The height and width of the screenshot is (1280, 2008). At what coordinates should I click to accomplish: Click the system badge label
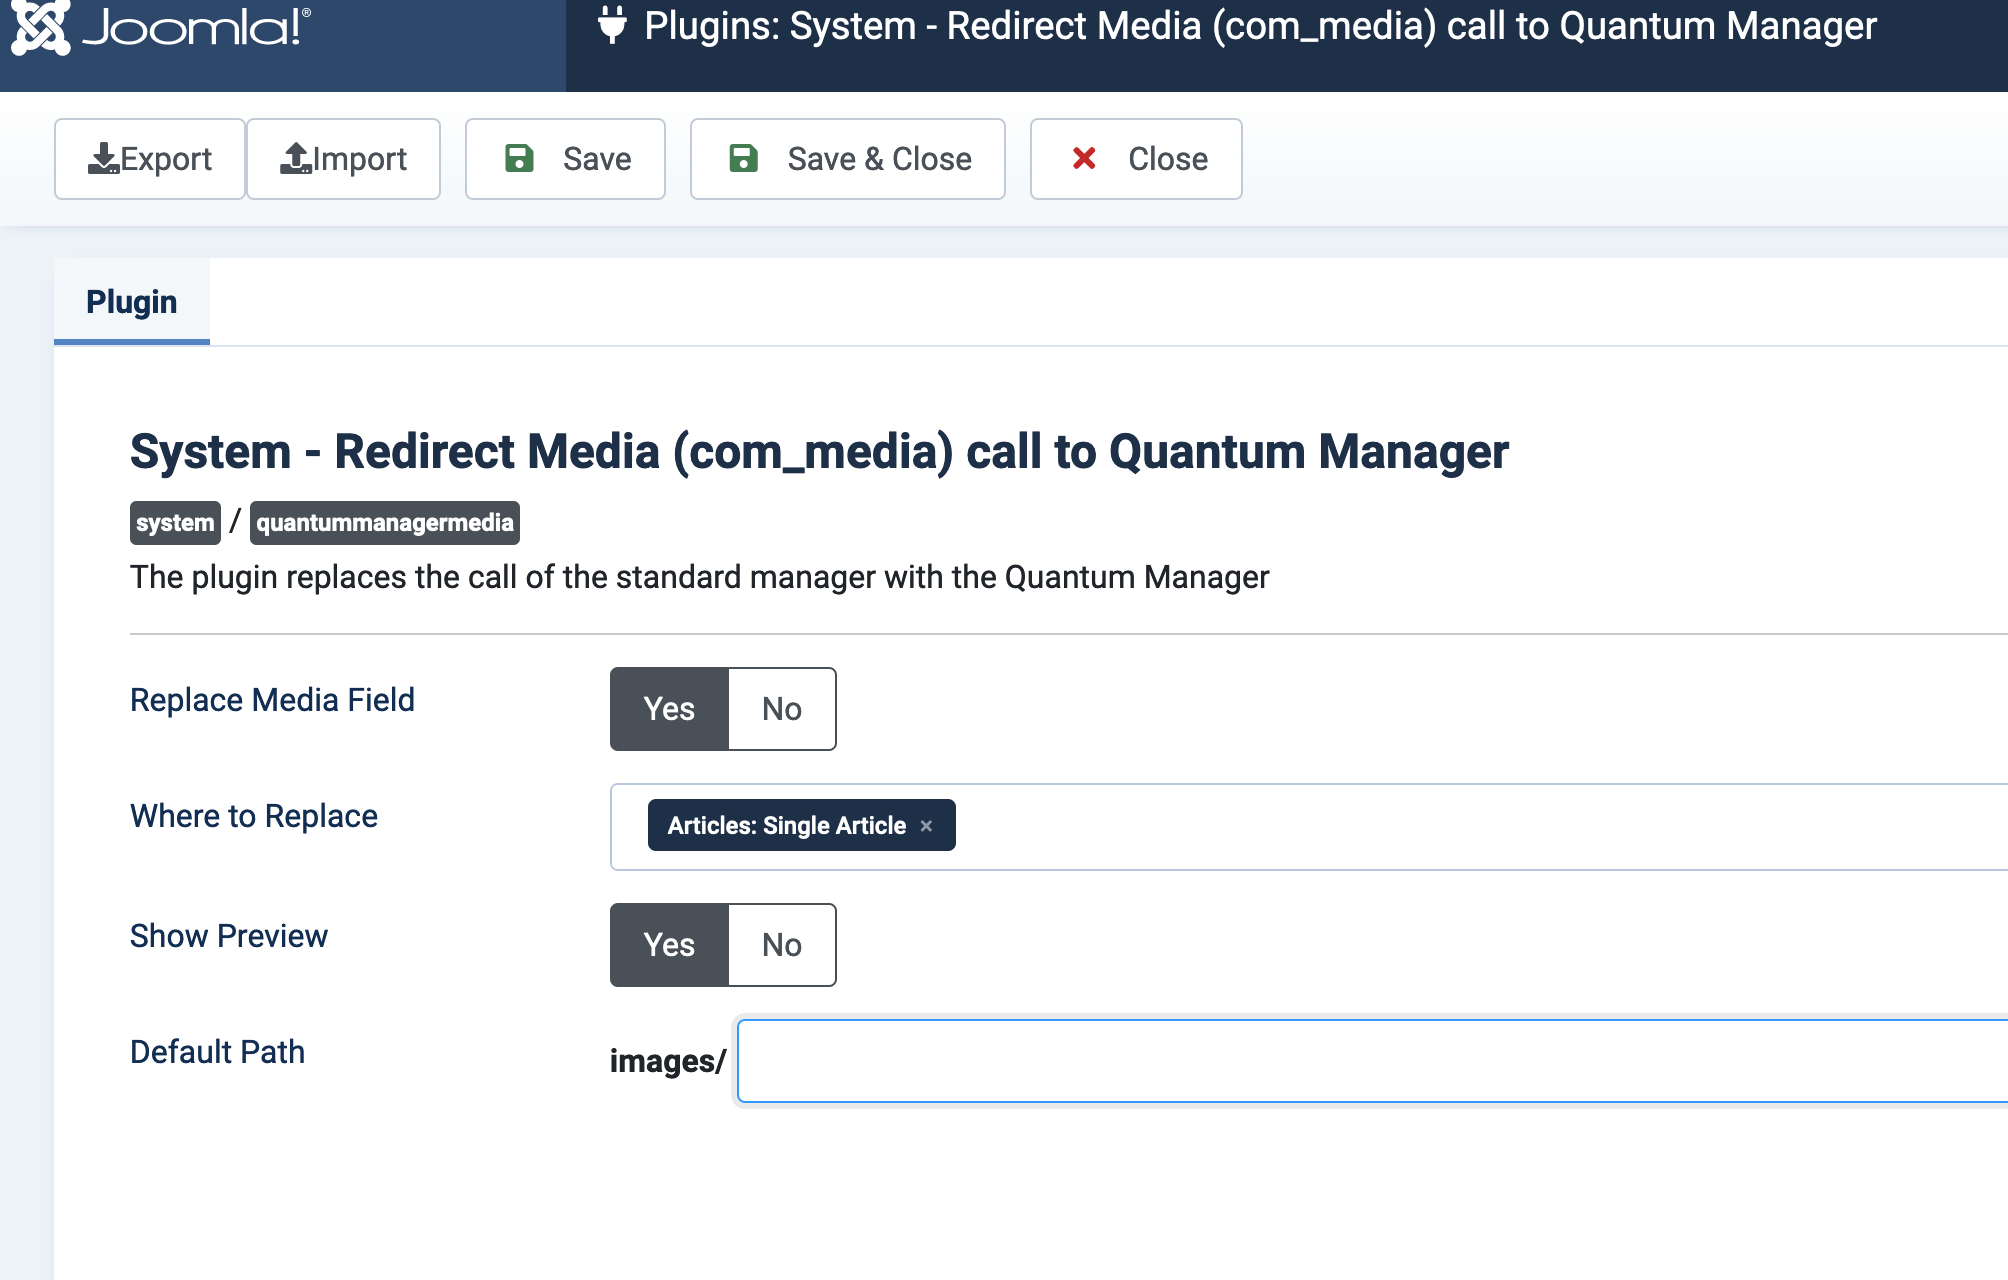tap(174, 522)
